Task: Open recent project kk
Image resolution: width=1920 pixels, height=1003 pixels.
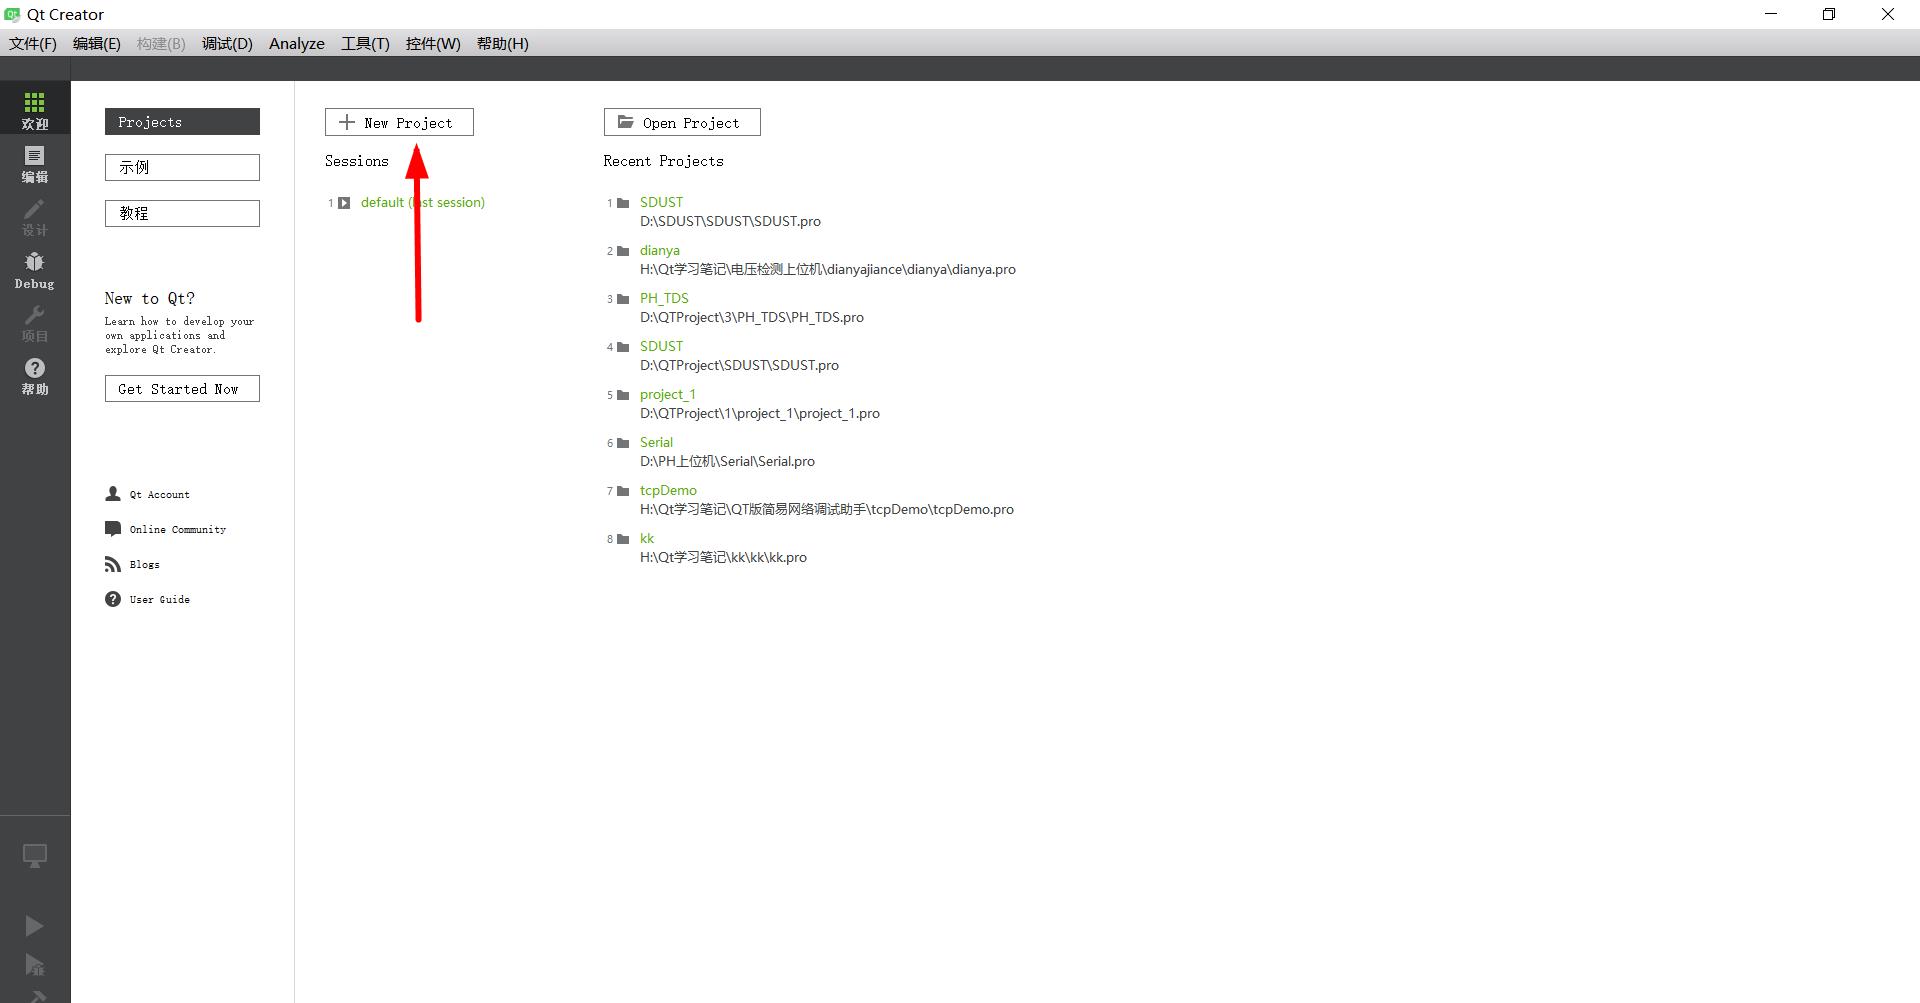Action: [x=647, y=538]
